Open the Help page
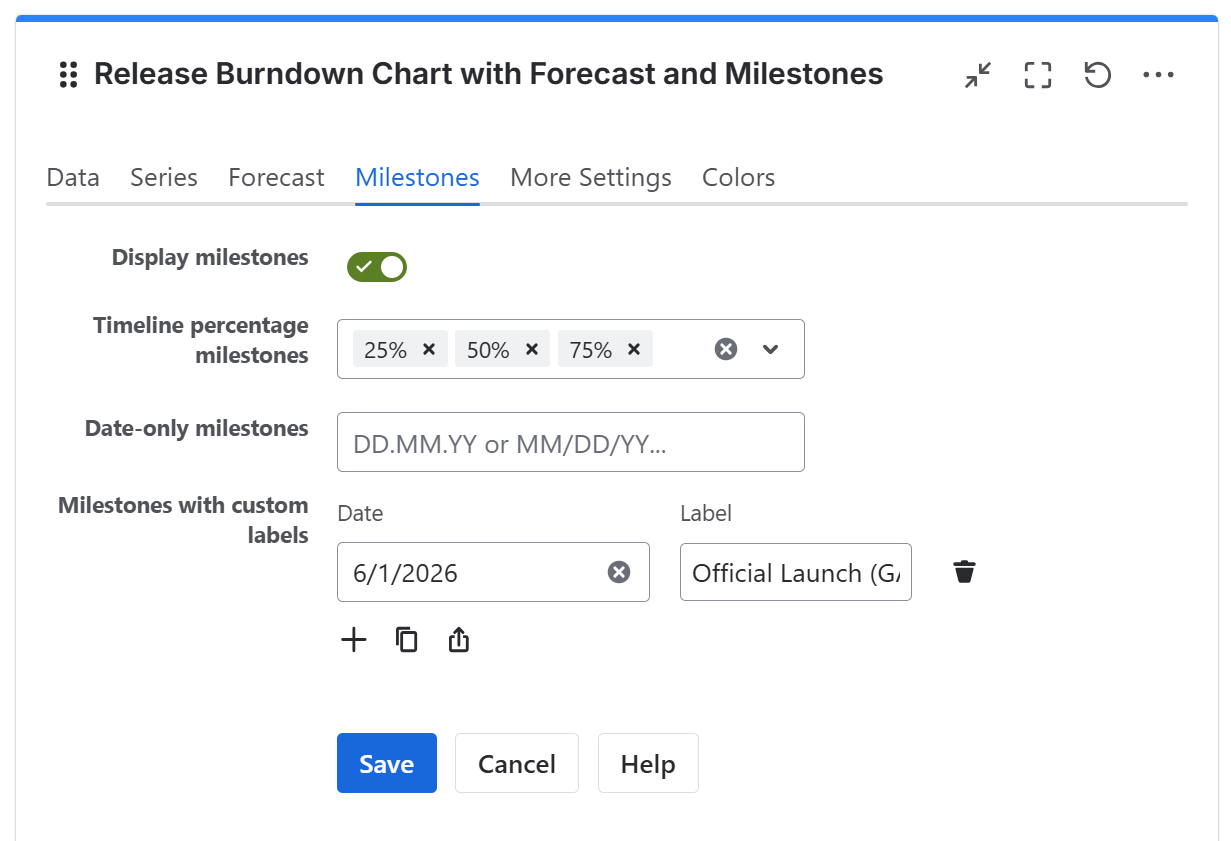Screen dimensions: 1231x841 (x=648, y=763)
